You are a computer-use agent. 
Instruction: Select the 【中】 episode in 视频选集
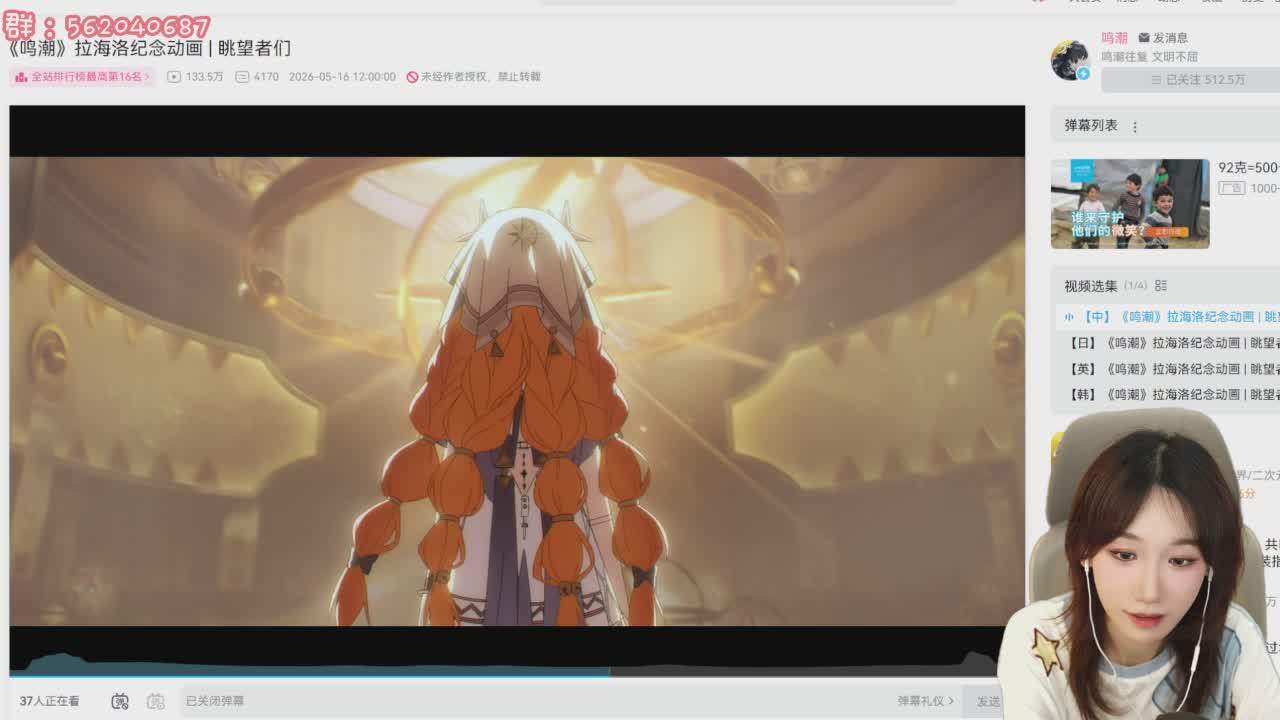click(1168, 317)
